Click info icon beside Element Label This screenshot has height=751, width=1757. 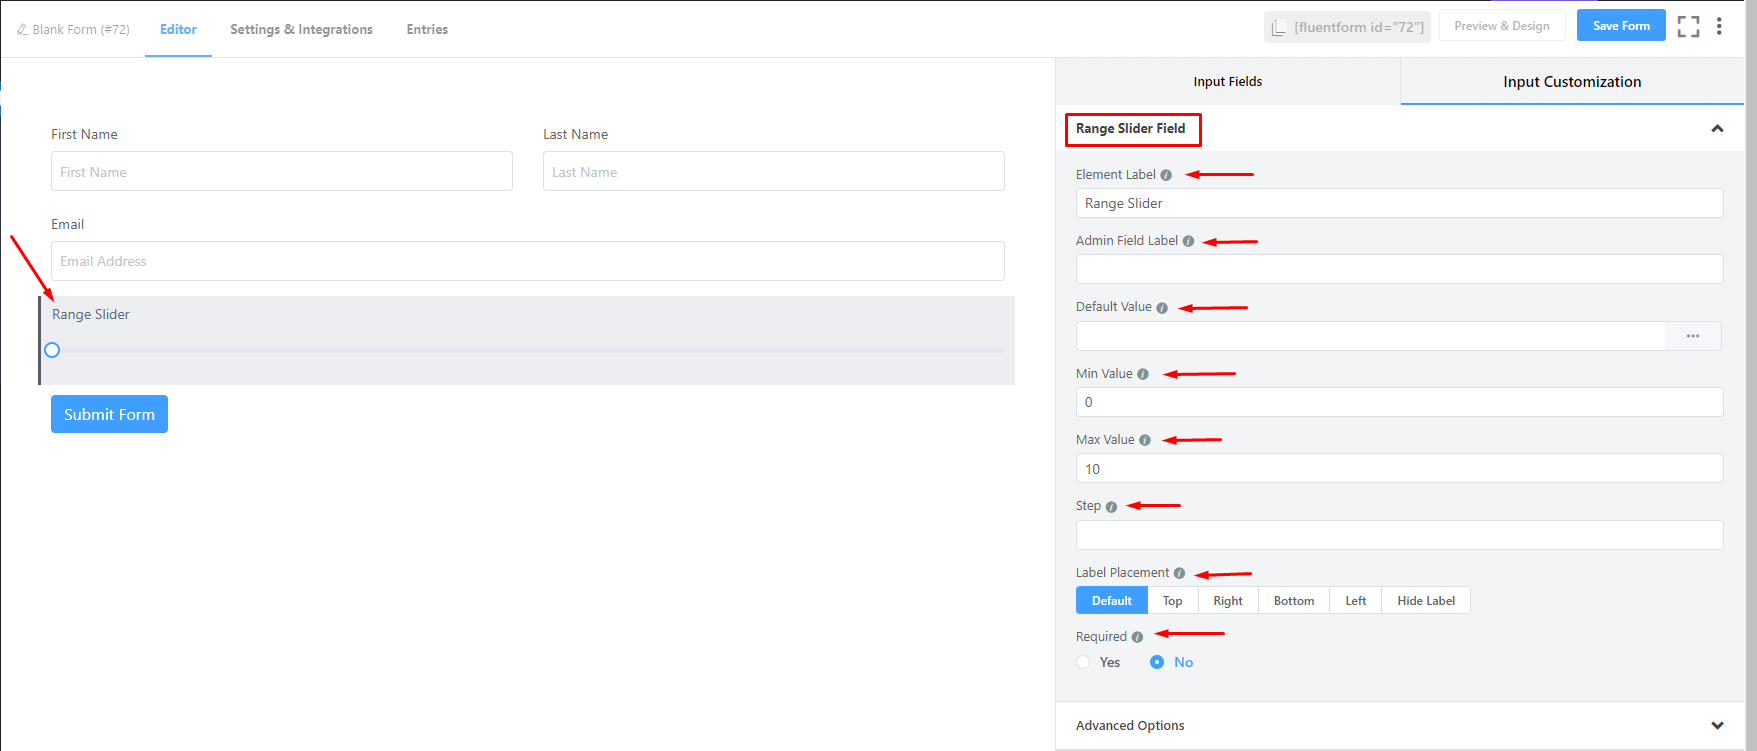(1166, 175)
